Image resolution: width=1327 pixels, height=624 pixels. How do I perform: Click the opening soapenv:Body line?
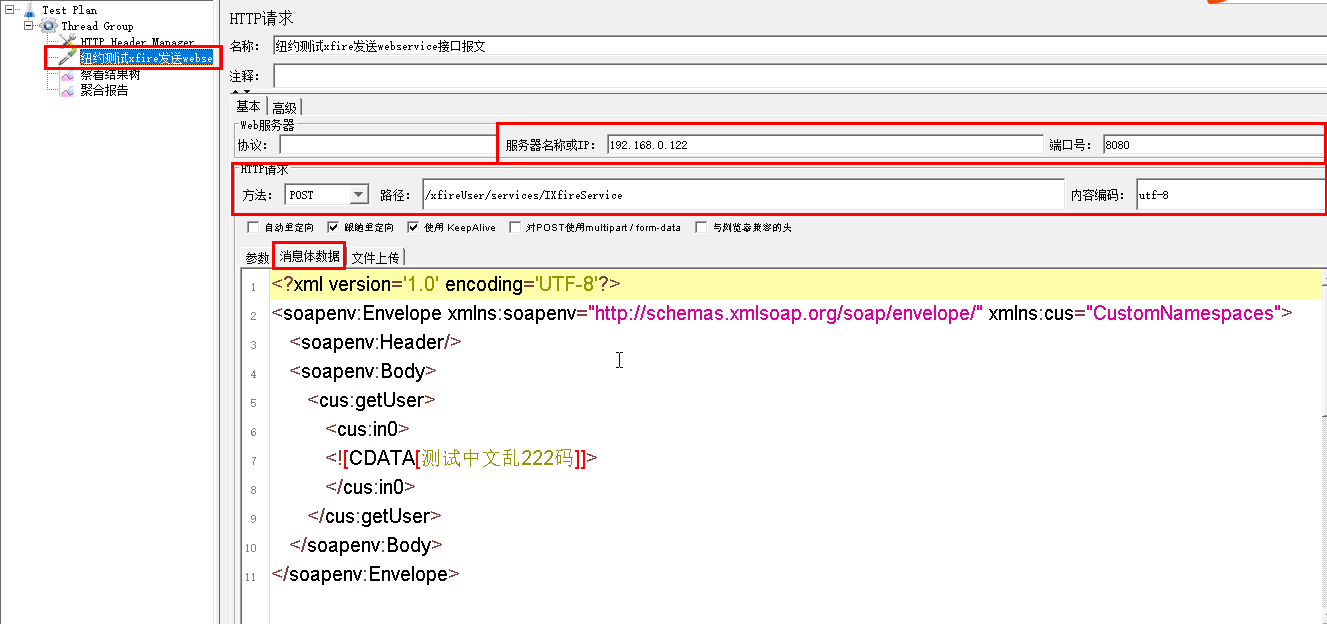point(363,371)
